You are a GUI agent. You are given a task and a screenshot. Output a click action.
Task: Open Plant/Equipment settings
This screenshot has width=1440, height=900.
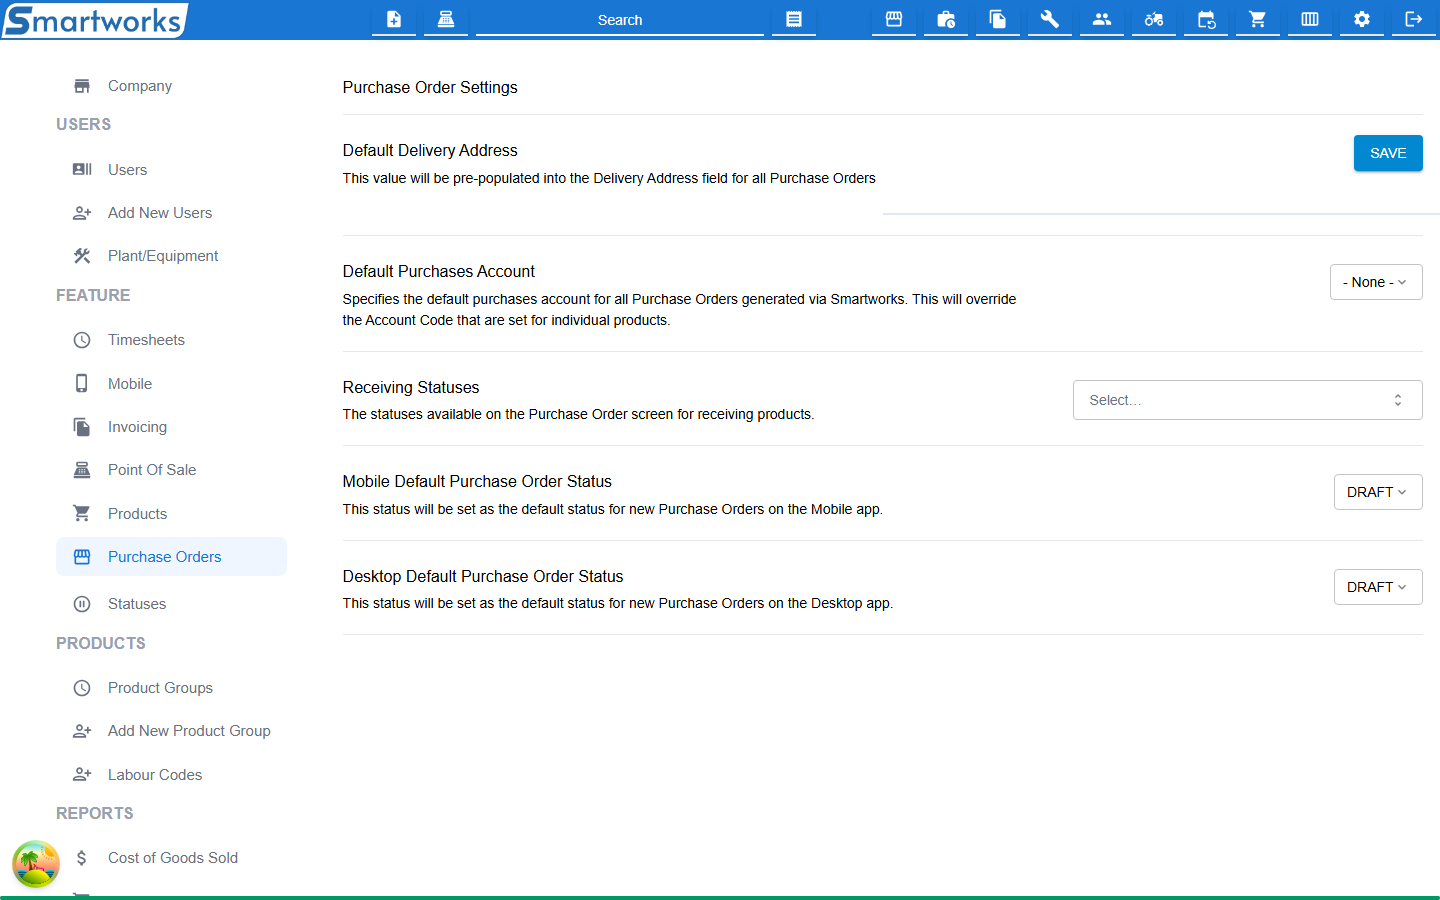tap(171, 256)
